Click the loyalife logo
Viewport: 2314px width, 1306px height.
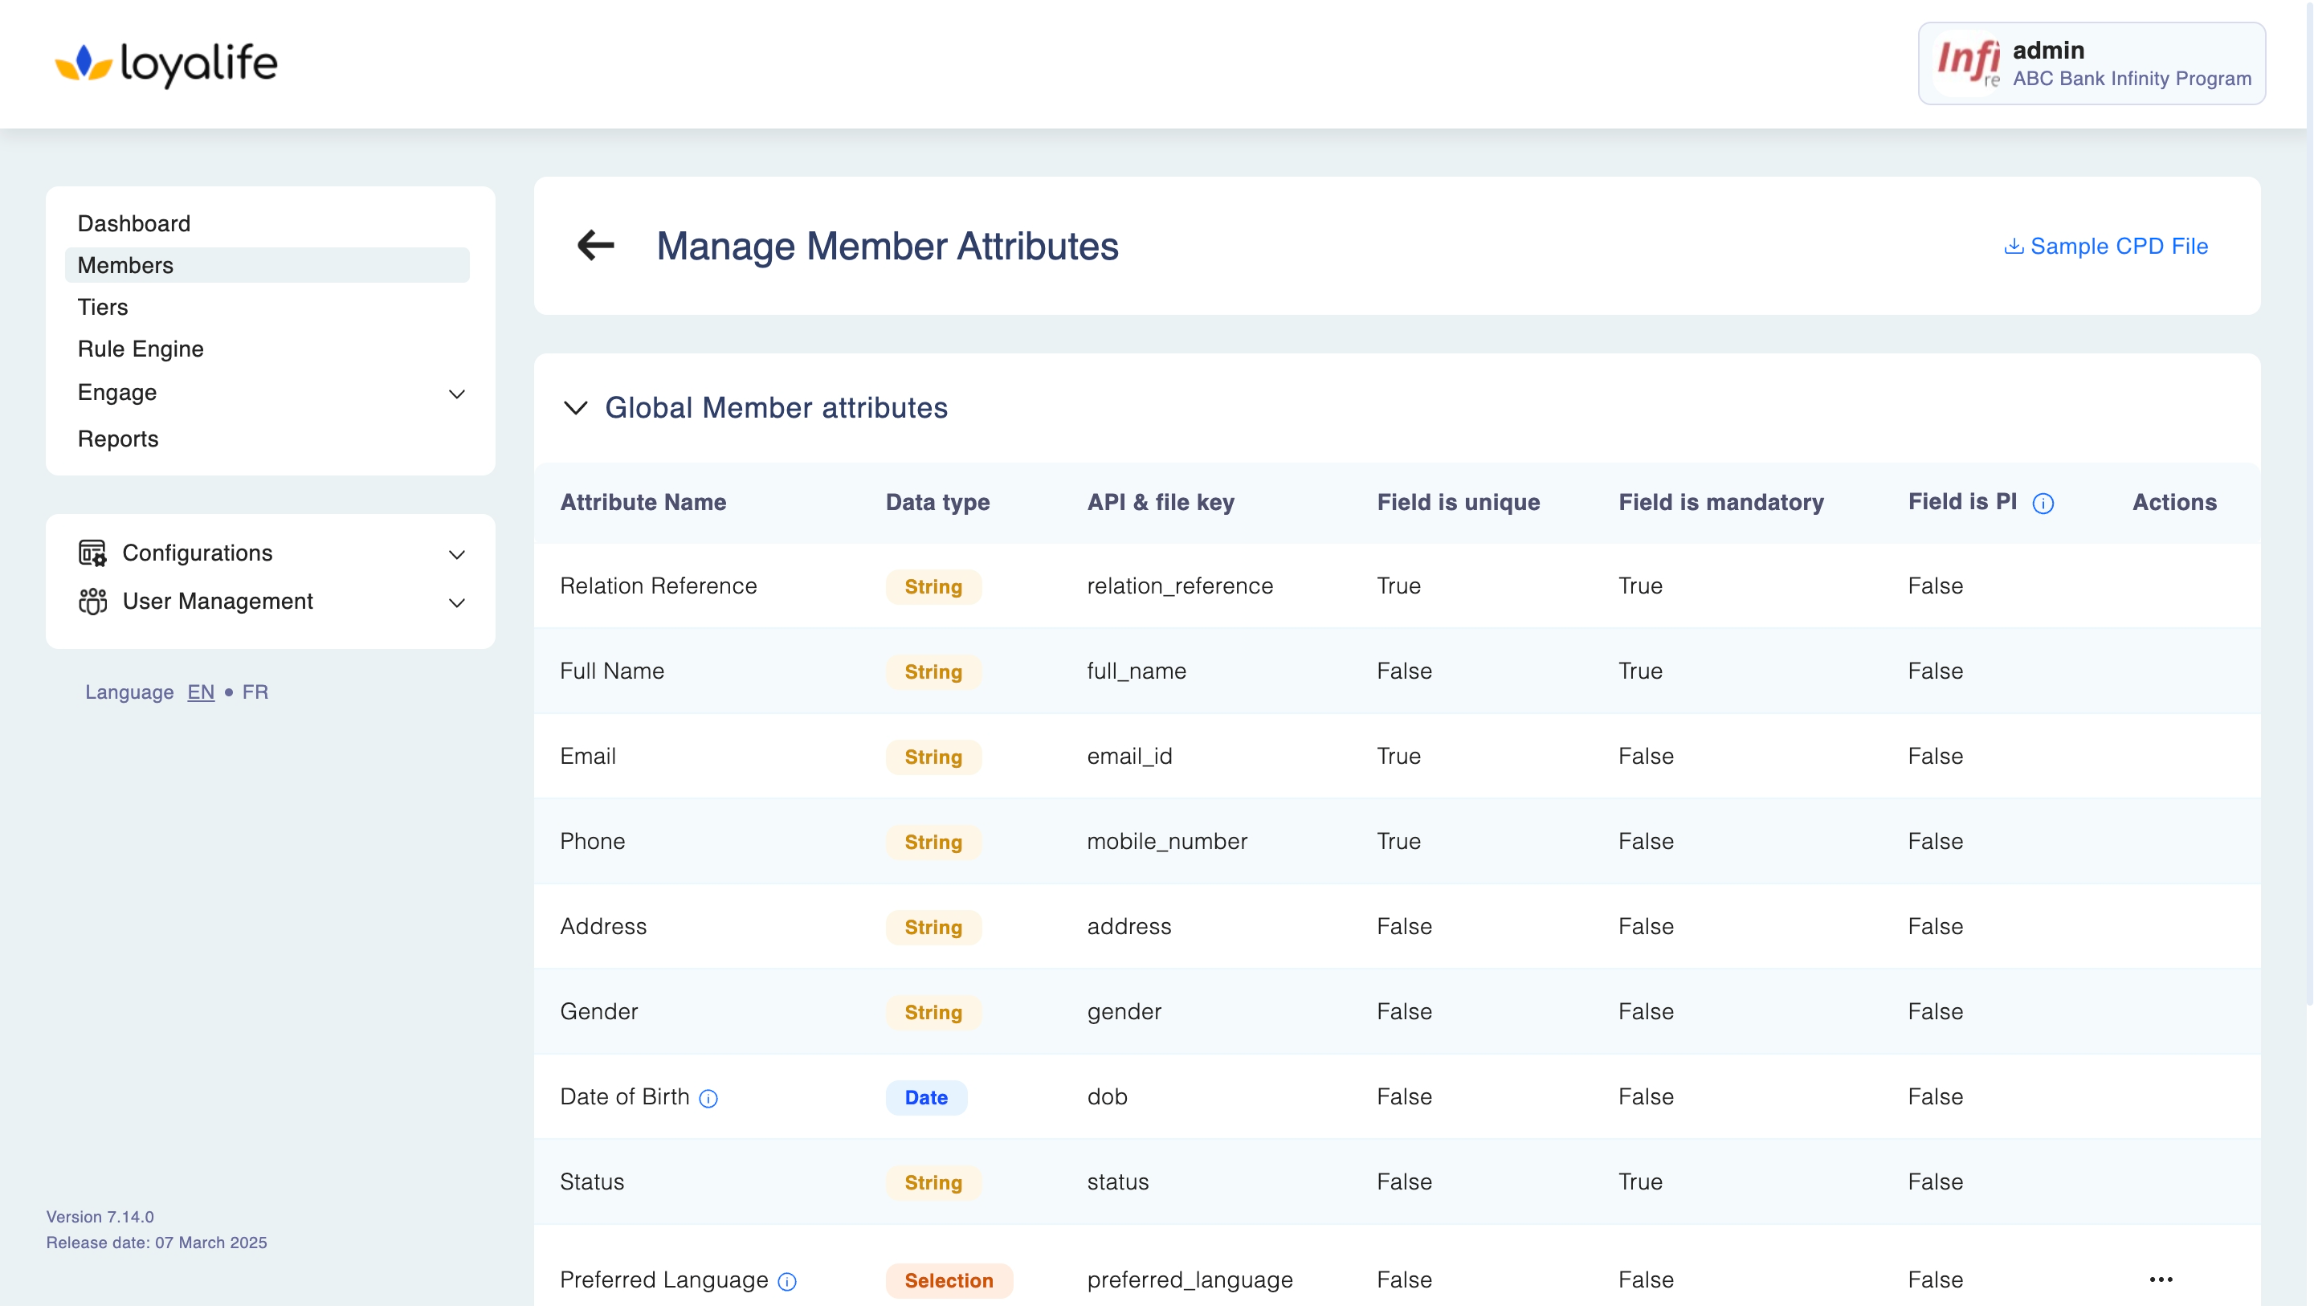[x=166, y=64]
